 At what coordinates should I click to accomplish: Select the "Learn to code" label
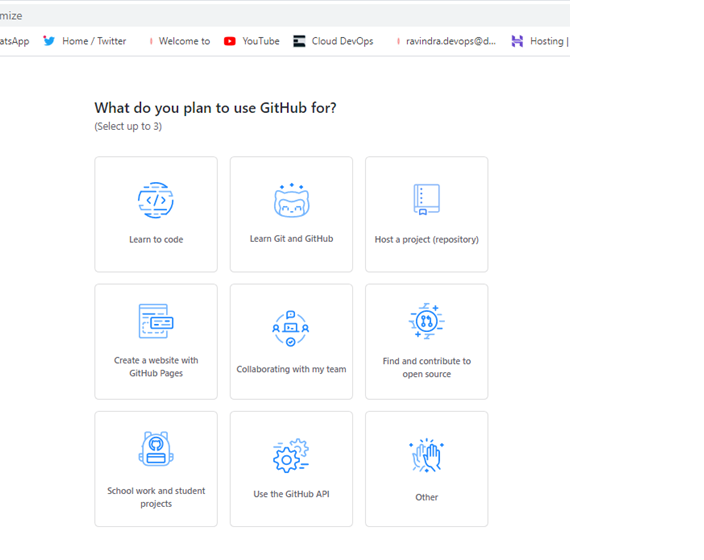pos(156,240)
